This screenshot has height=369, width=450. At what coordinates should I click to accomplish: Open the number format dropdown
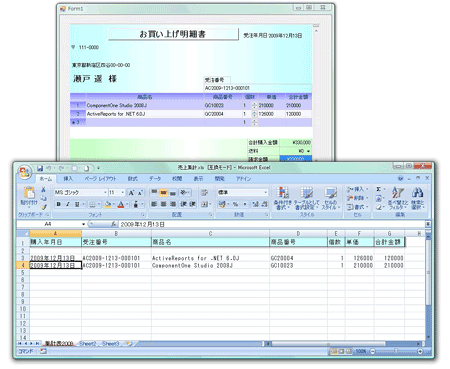tap(266, 192)
